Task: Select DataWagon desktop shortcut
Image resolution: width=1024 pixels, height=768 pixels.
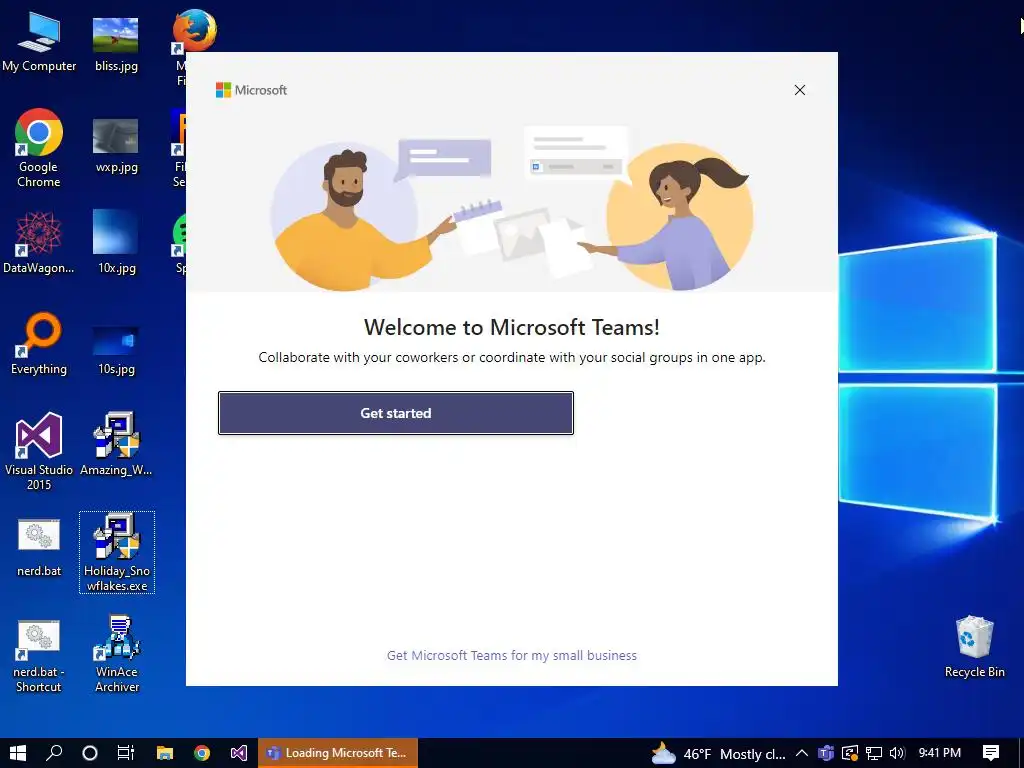Action: [x=39, y=242]
